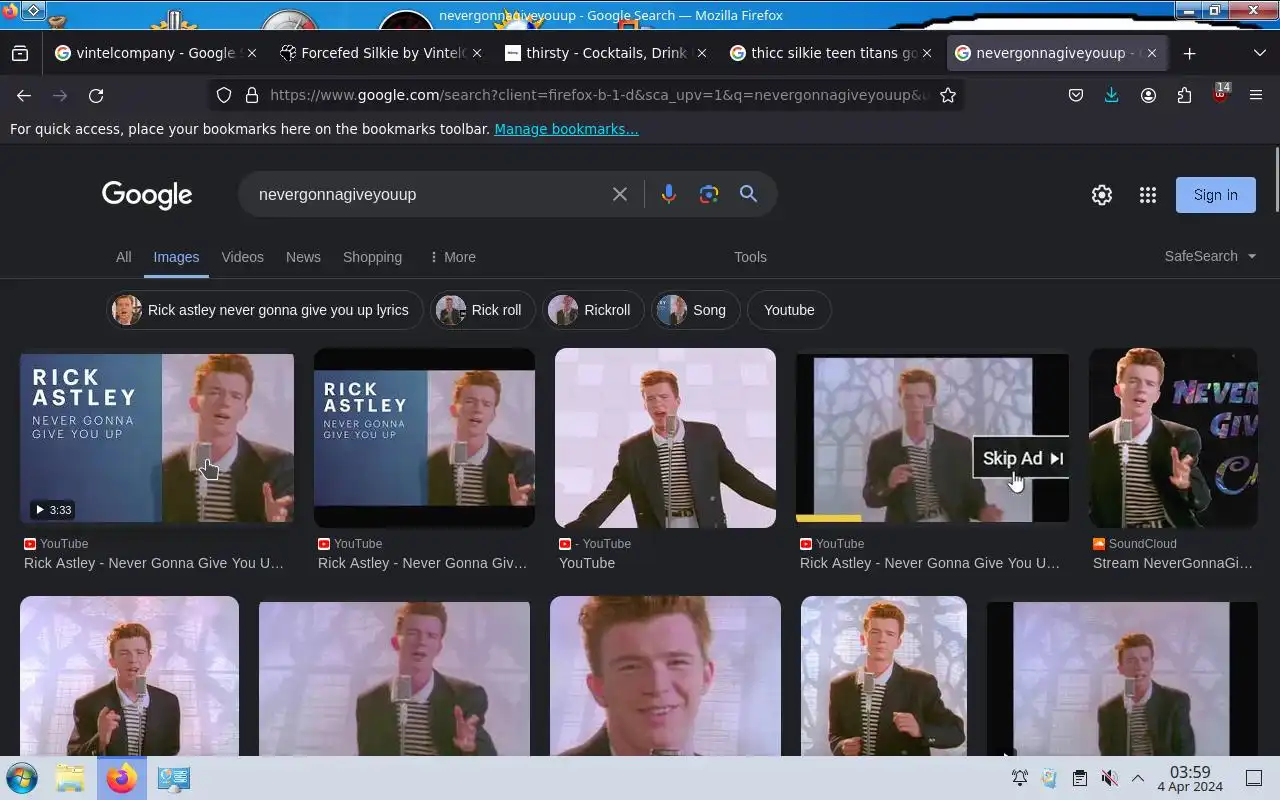Open the clipboard tray icon
This screenshot has height=800, width=1280.
[x=1079, y=778]
